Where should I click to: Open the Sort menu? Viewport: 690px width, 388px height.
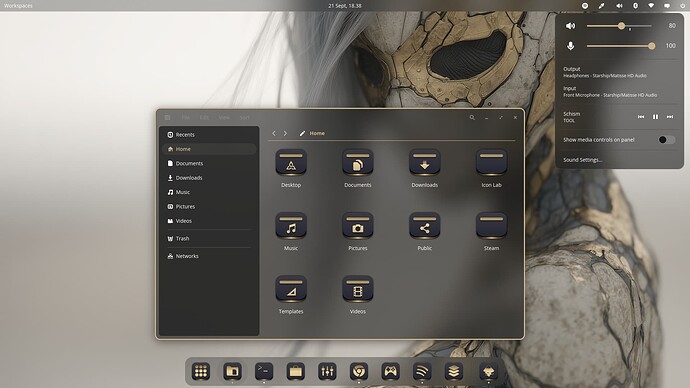[x=245, y=117]
